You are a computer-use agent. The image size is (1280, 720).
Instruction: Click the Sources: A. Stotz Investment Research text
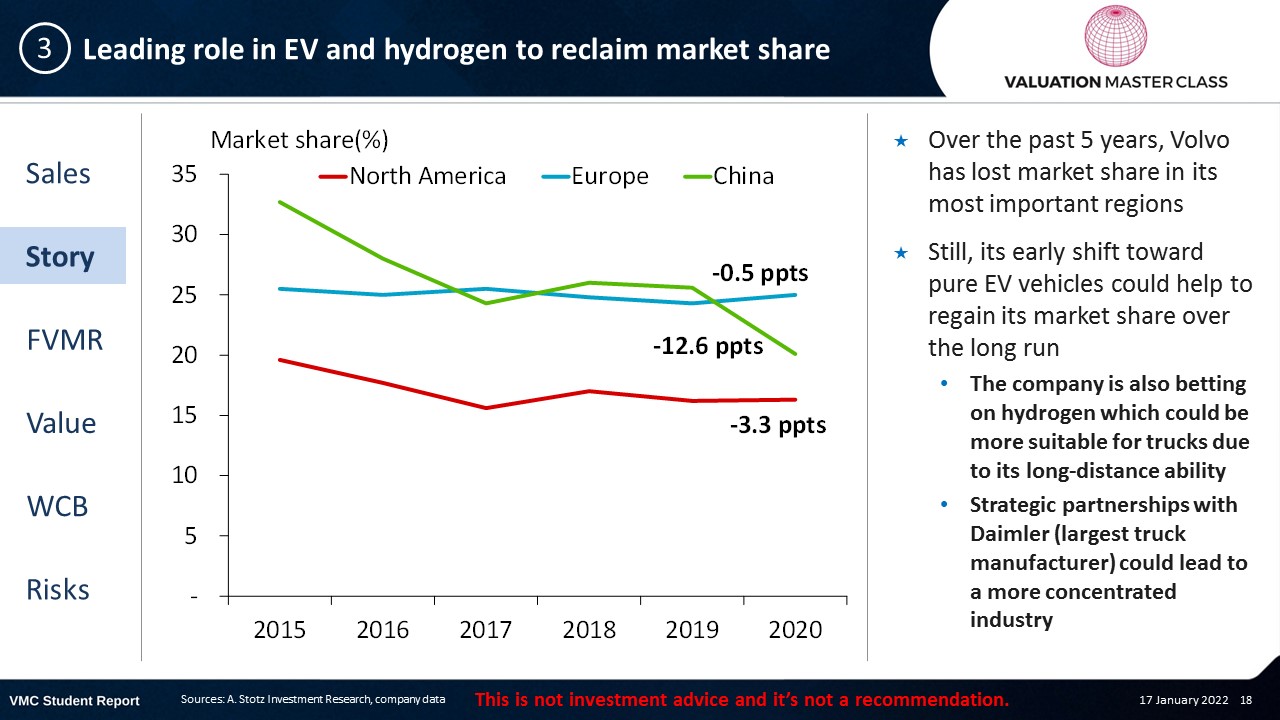point(313,699)
